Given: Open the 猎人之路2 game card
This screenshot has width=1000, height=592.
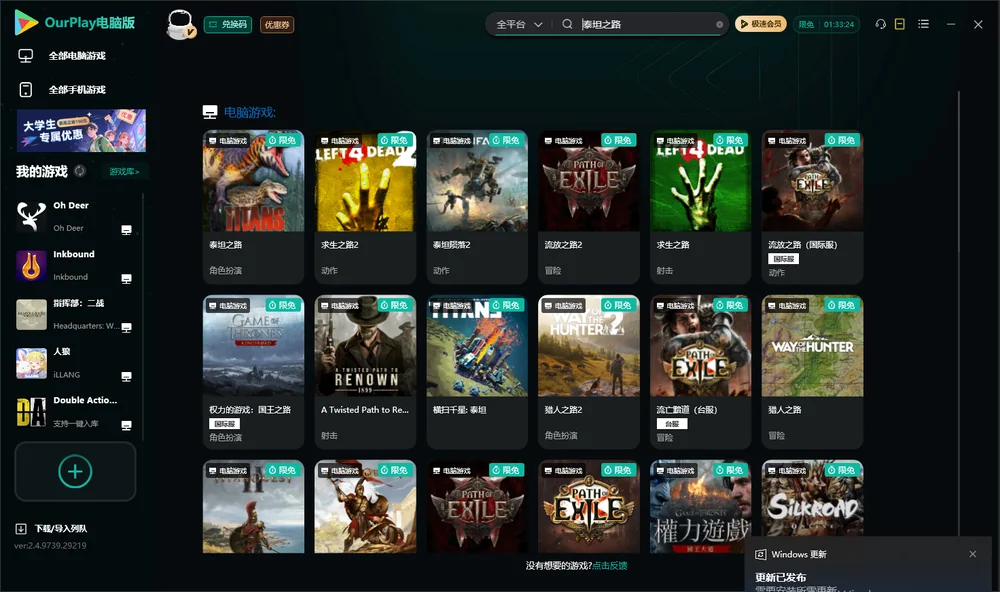Looking at the screenshot, I should pyautogui.click(x=589, y=372).
